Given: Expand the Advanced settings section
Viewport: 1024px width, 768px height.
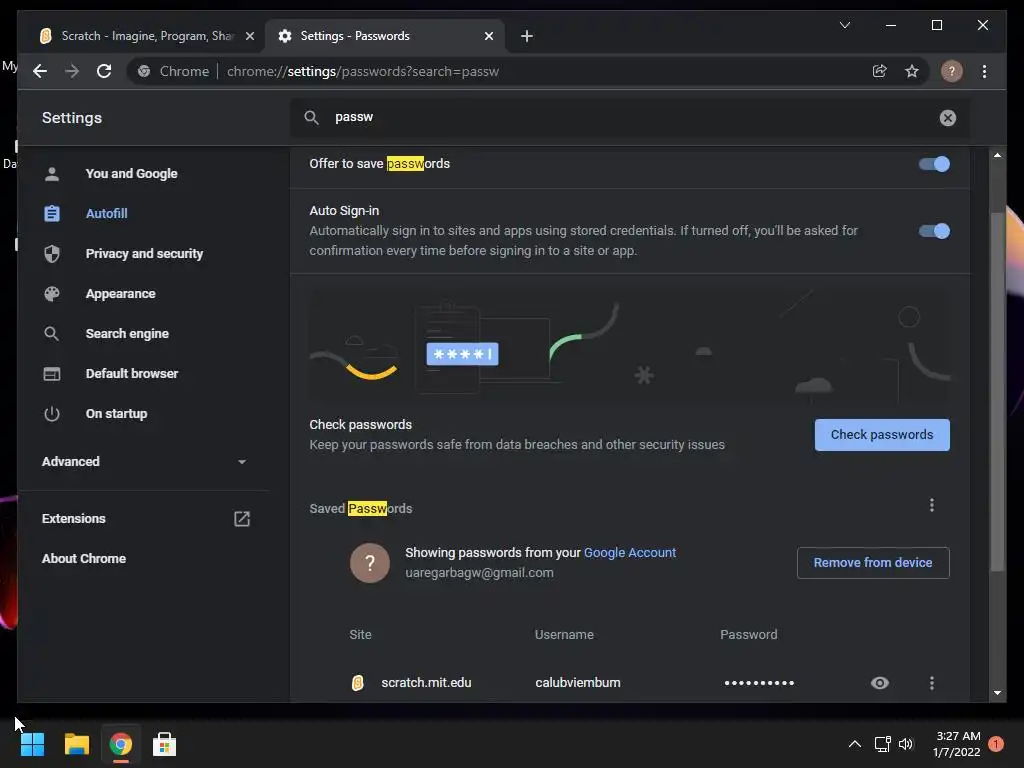Looking at the screenshot, I should (x=144, y=462).
